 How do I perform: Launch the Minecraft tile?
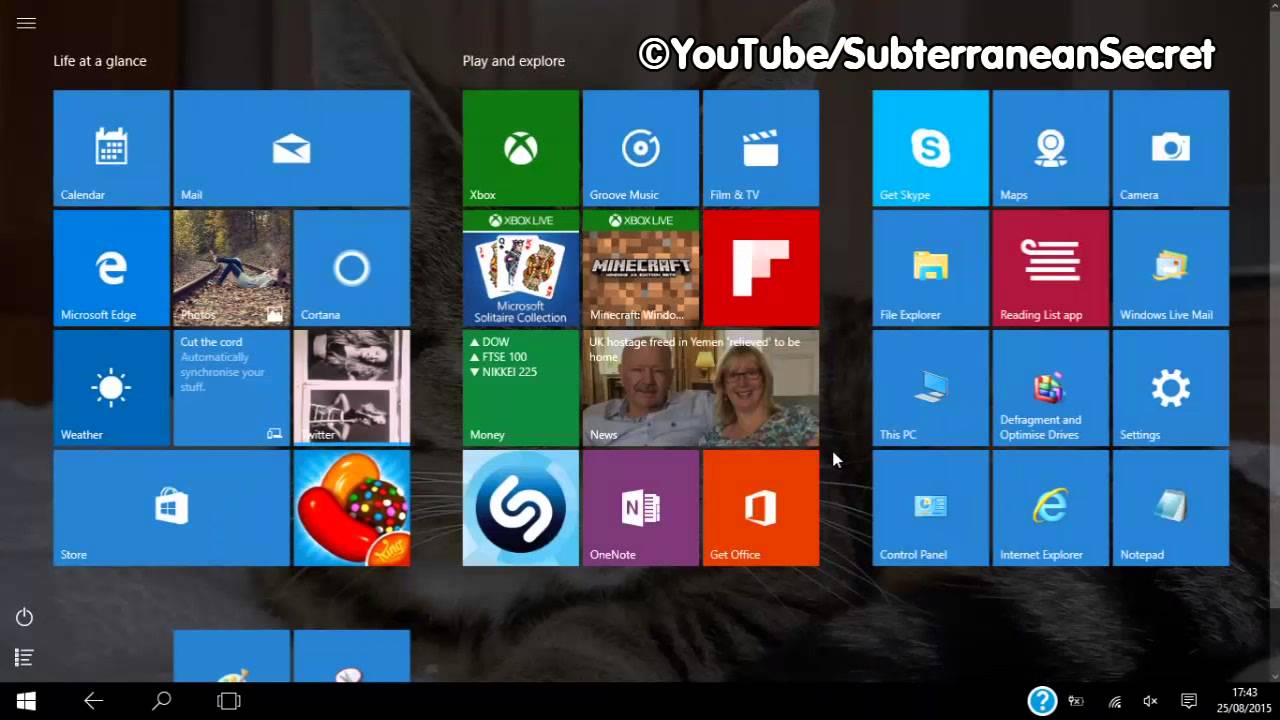click(x=640, y=268)
